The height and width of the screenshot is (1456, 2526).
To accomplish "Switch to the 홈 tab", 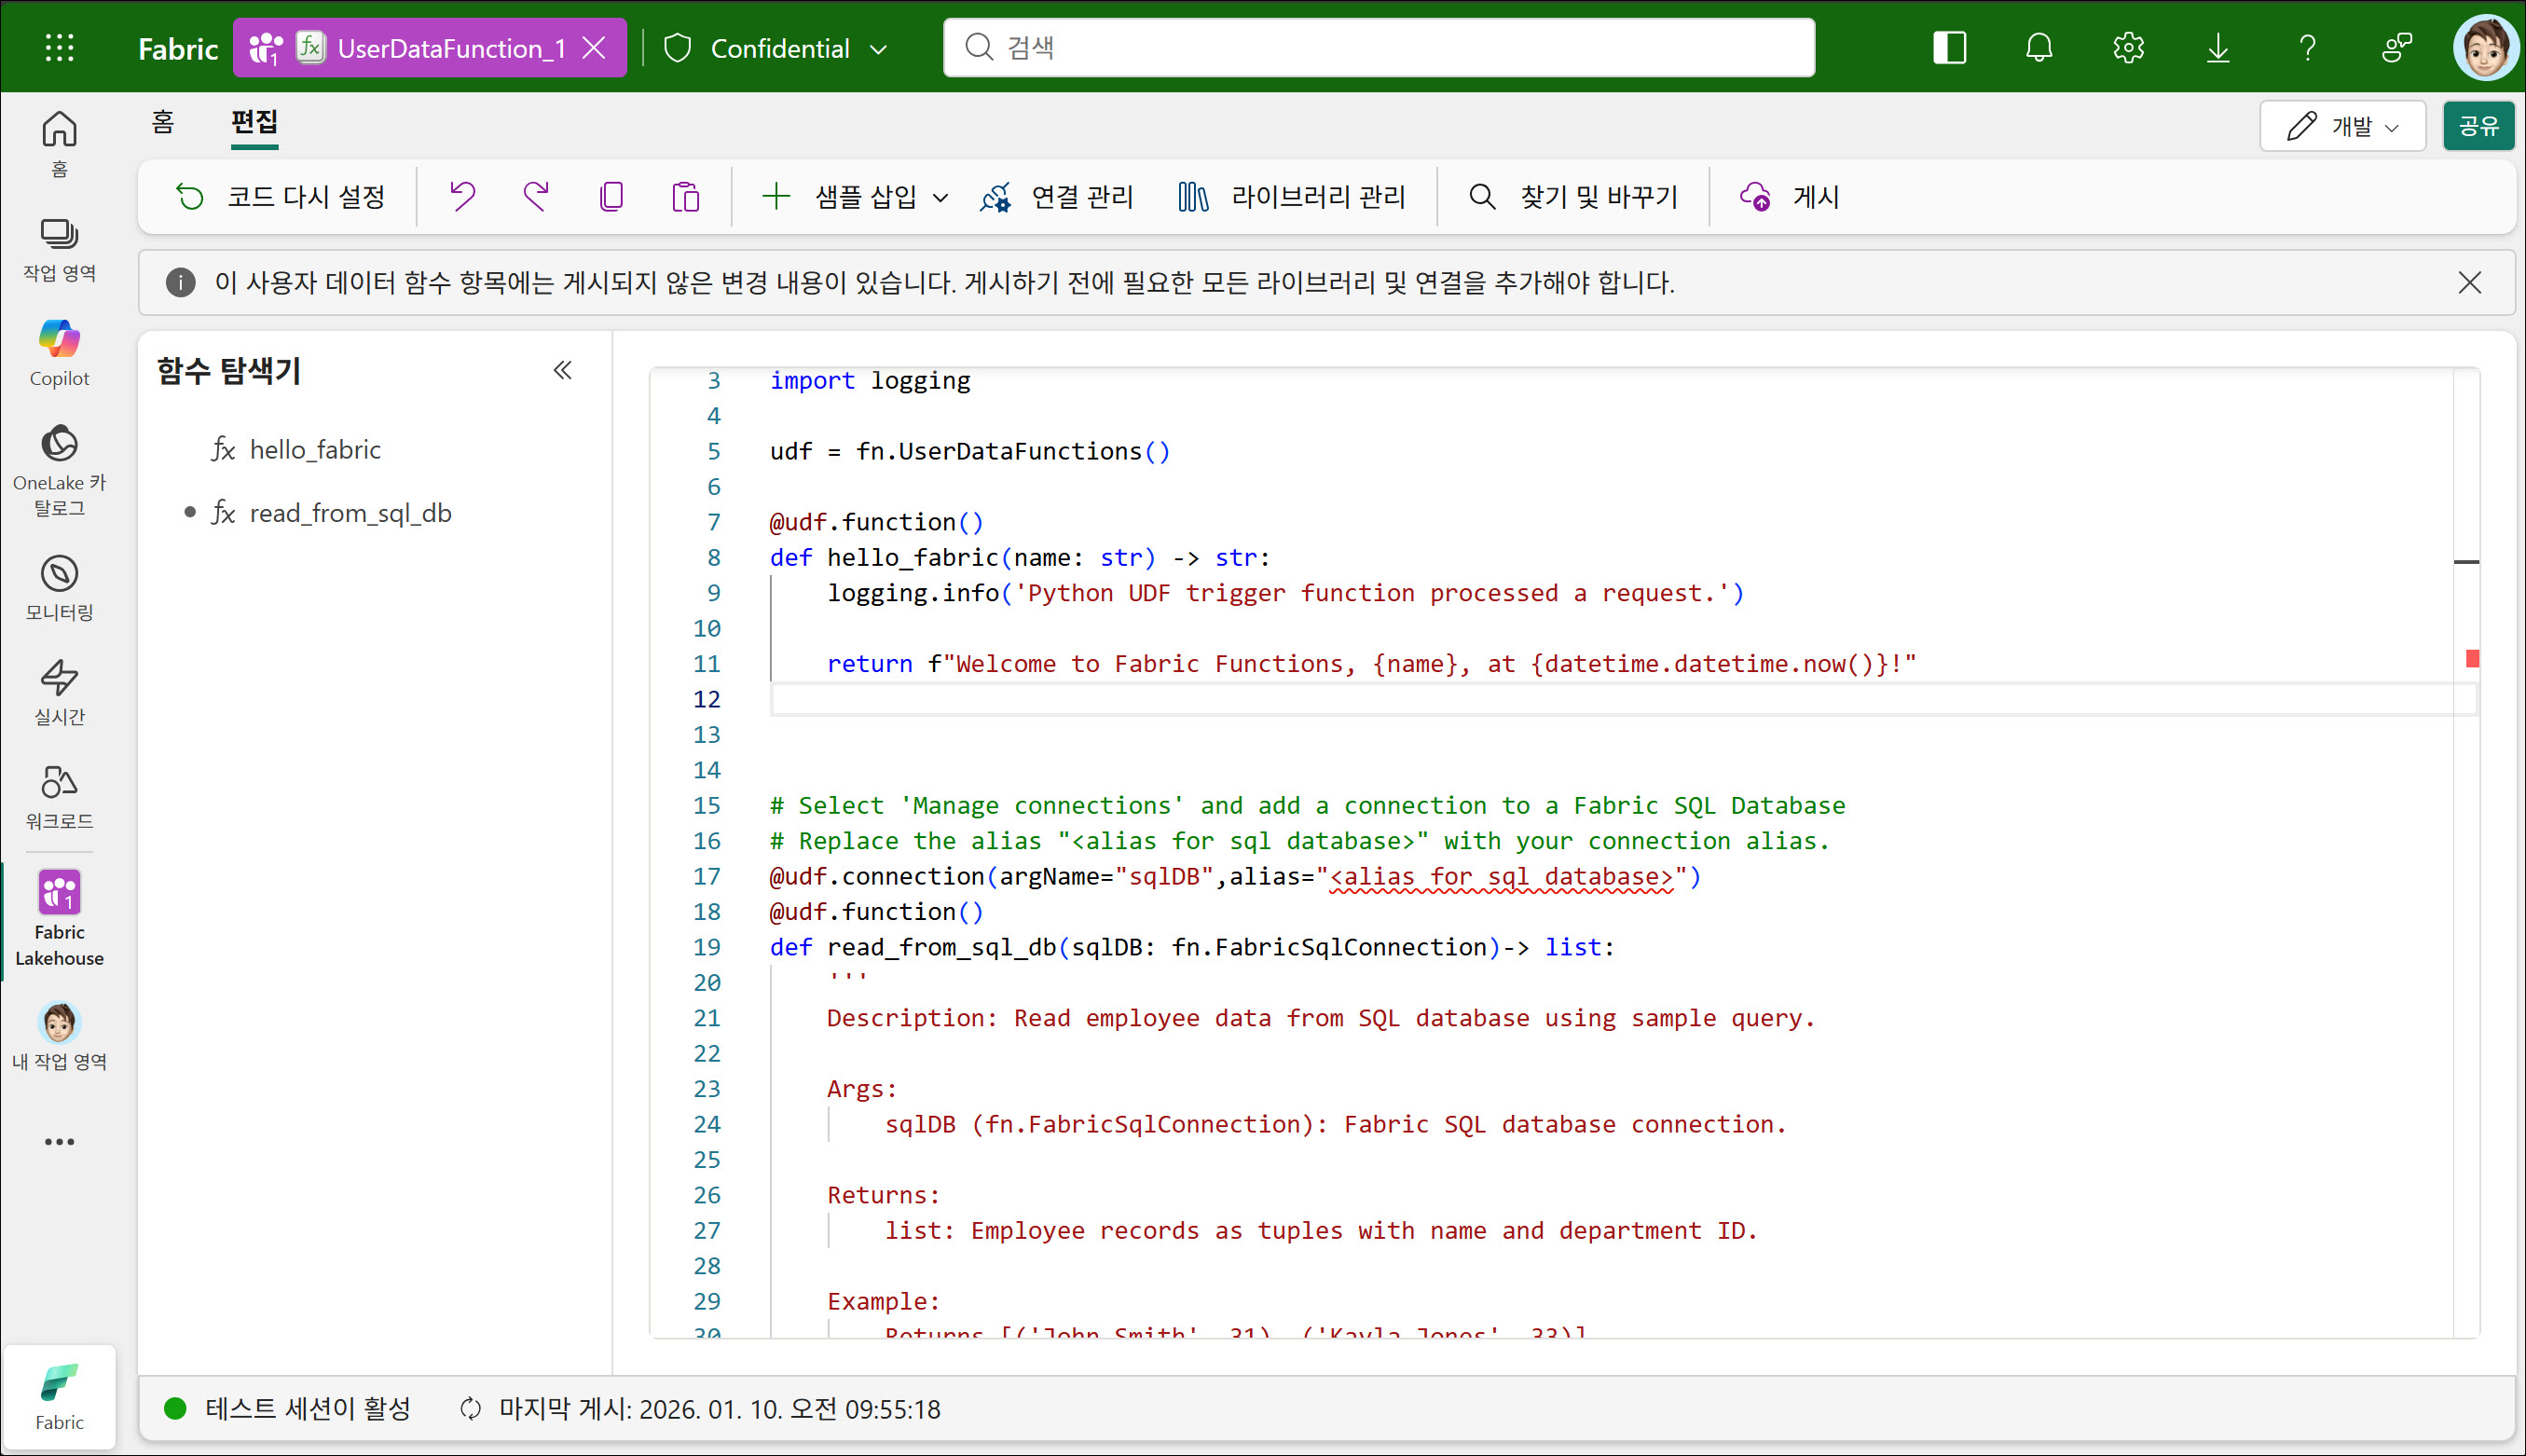I will click(x=163, y=122).
